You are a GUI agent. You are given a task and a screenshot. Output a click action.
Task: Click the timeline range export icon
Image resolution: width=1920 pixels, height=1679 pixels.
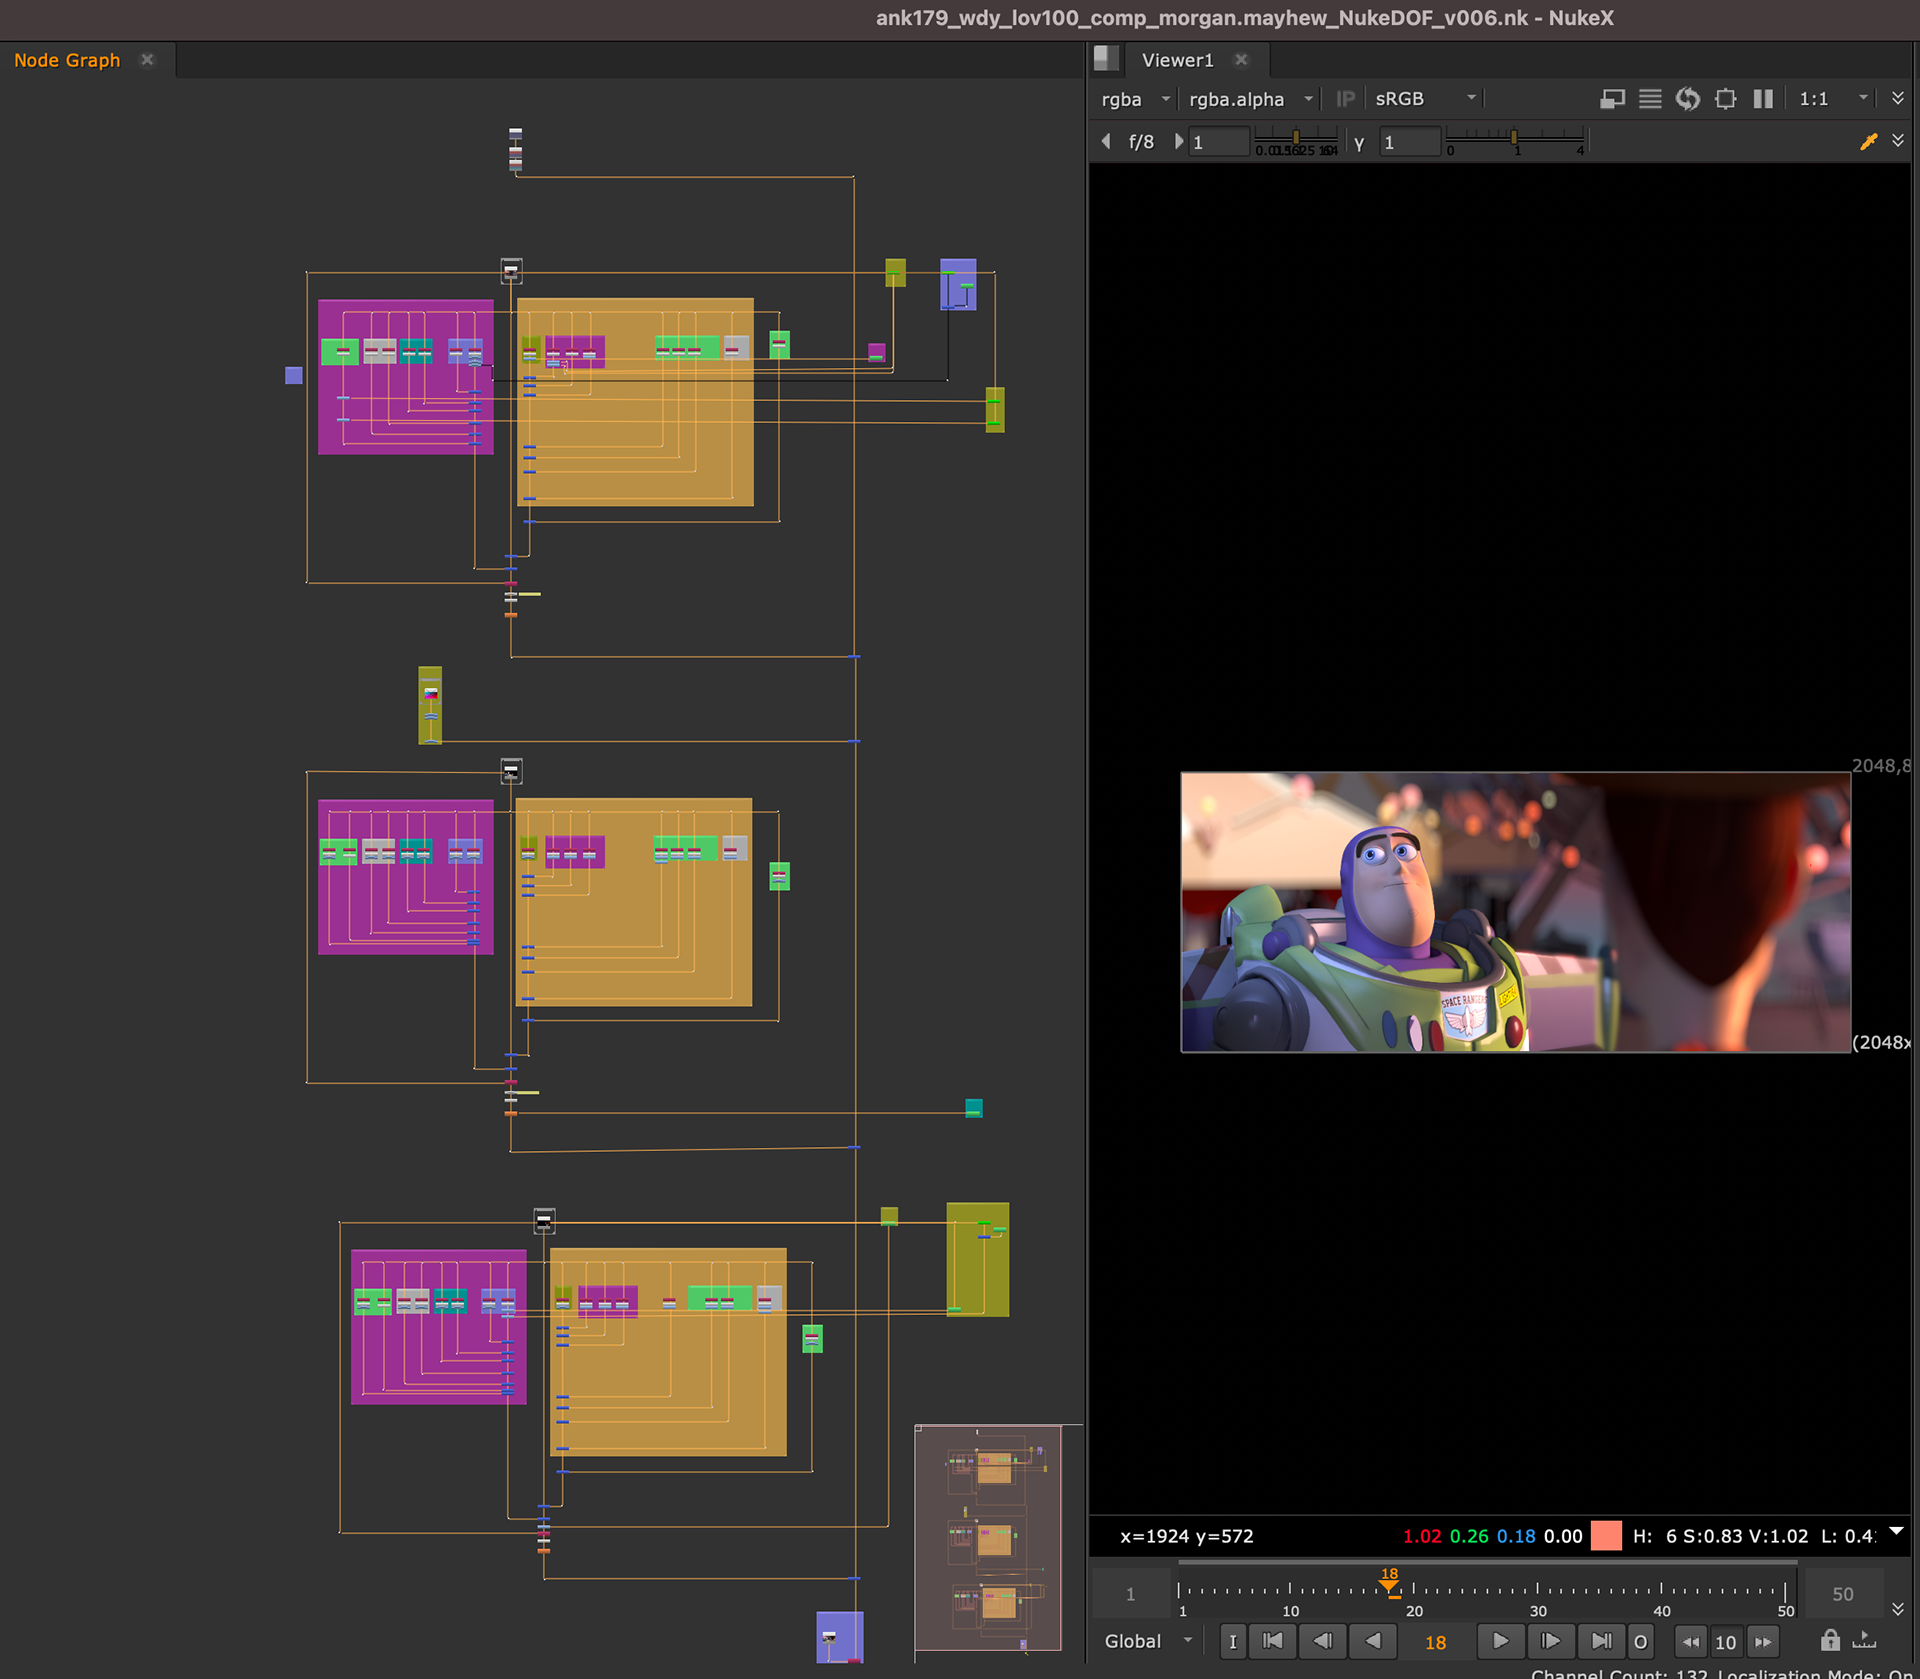[x=1865, y=1640]
